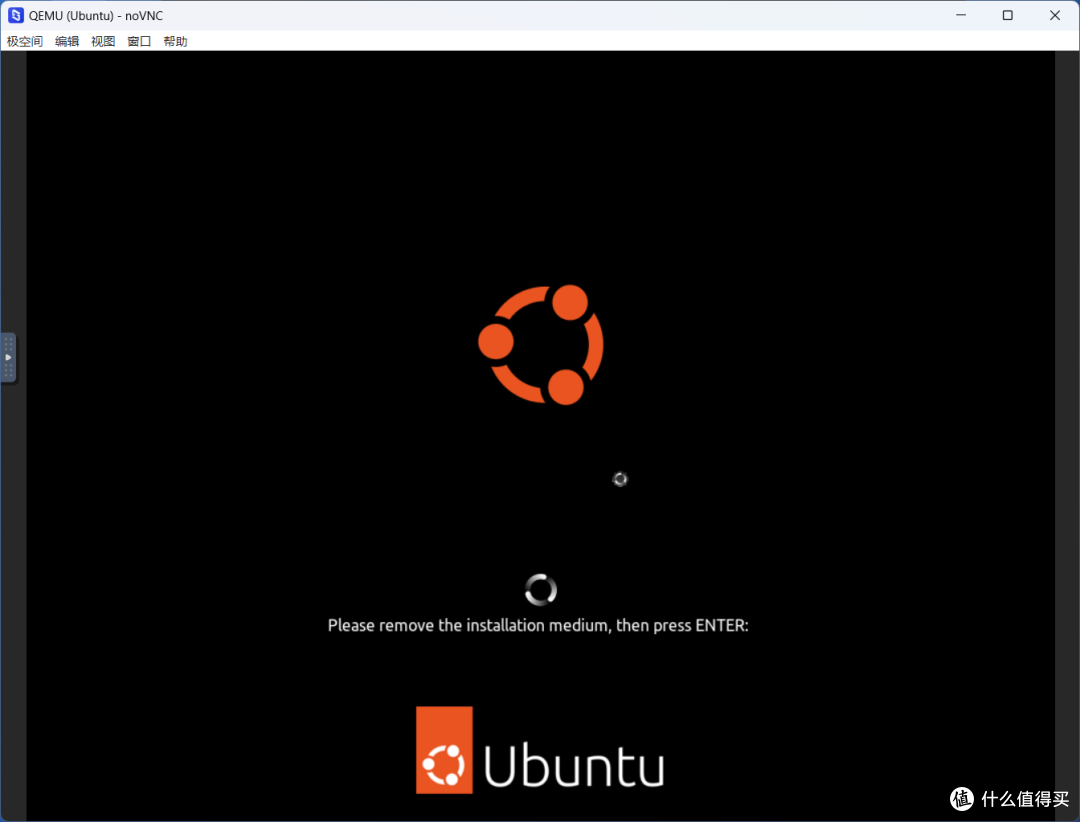Click the app icon in the title bar

click(15, 15)
